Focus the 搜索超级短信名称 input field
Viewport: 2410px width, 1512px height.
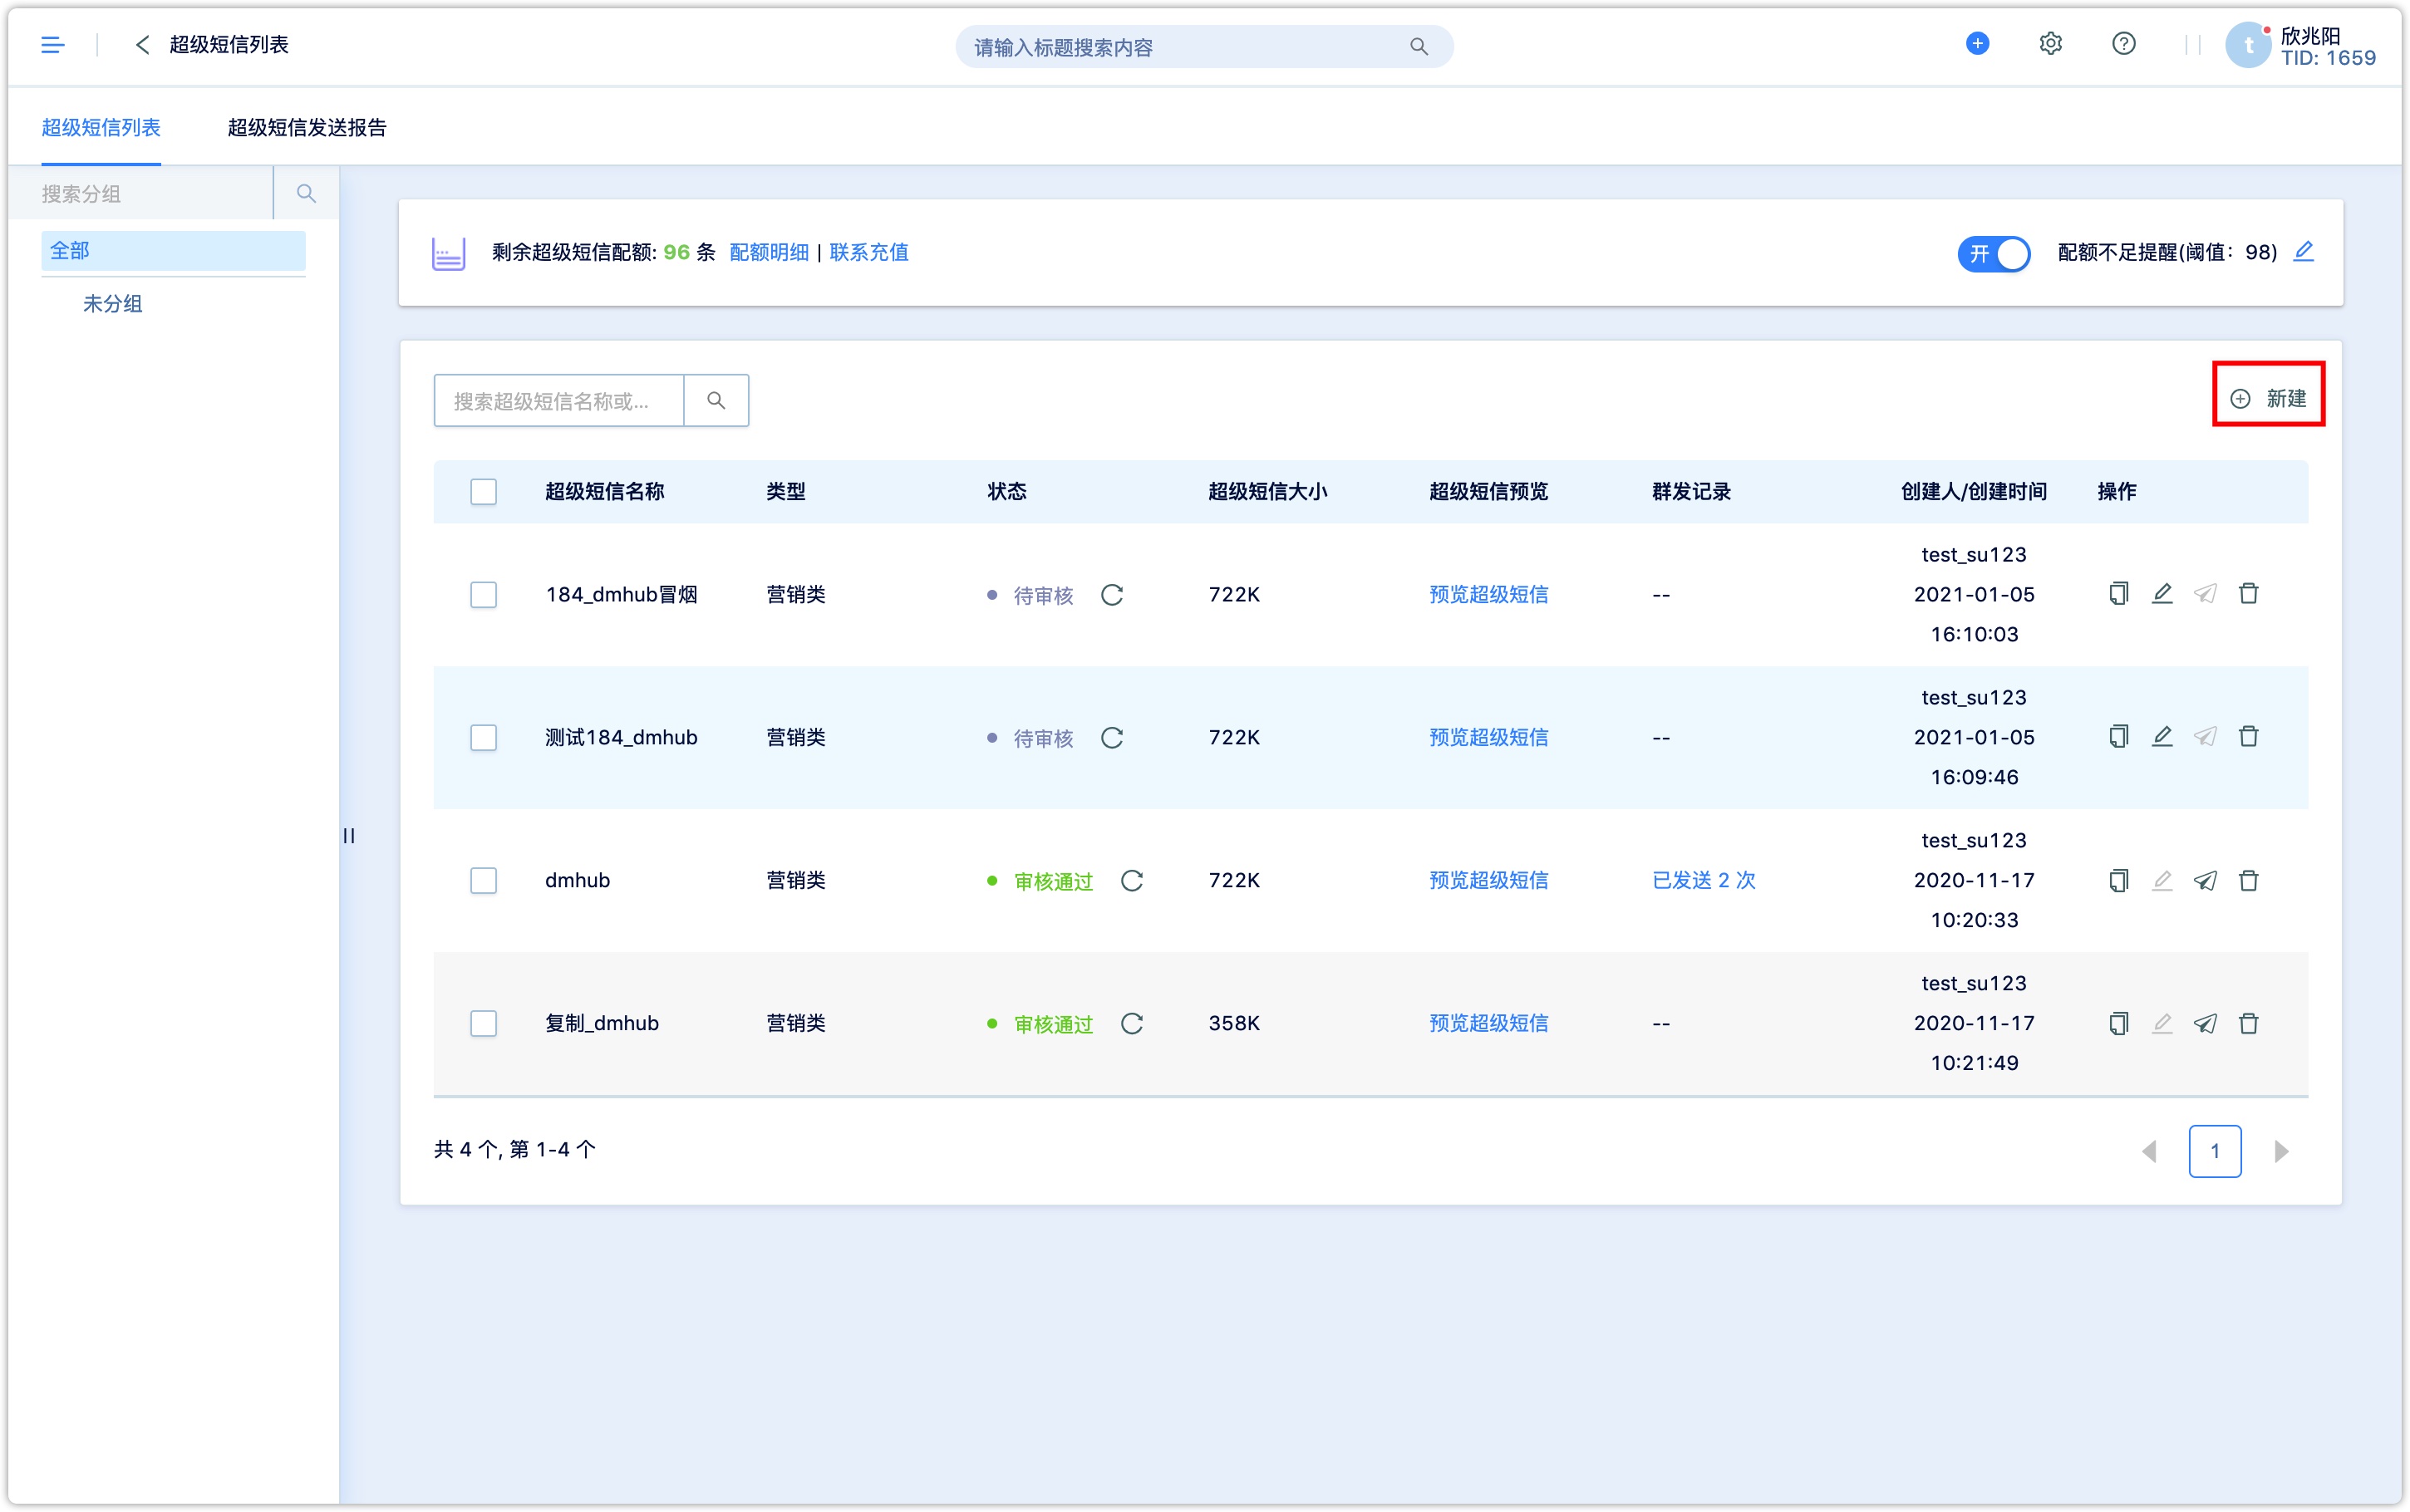tap(559, 400)
